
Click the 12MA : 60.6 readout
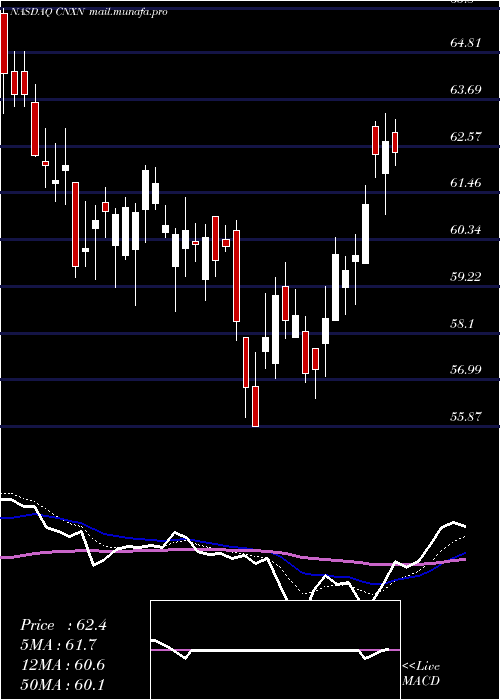coord(63,665)
